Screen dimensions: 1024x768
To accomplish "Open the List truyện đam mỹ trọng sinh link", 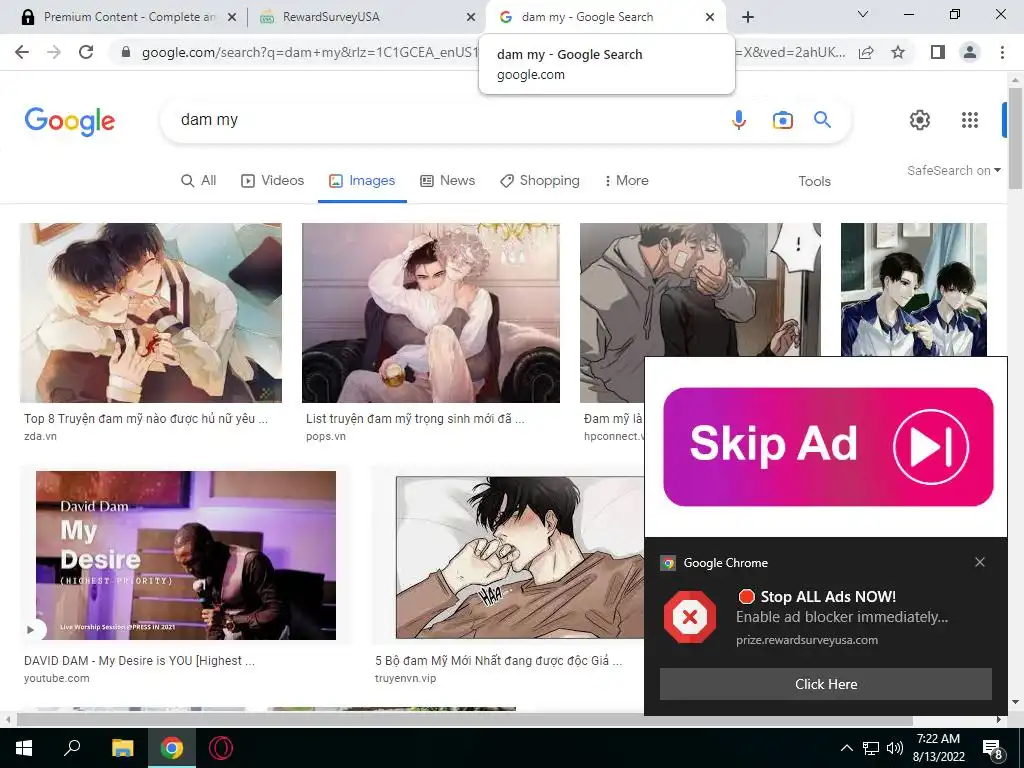I will pos(415,419).
